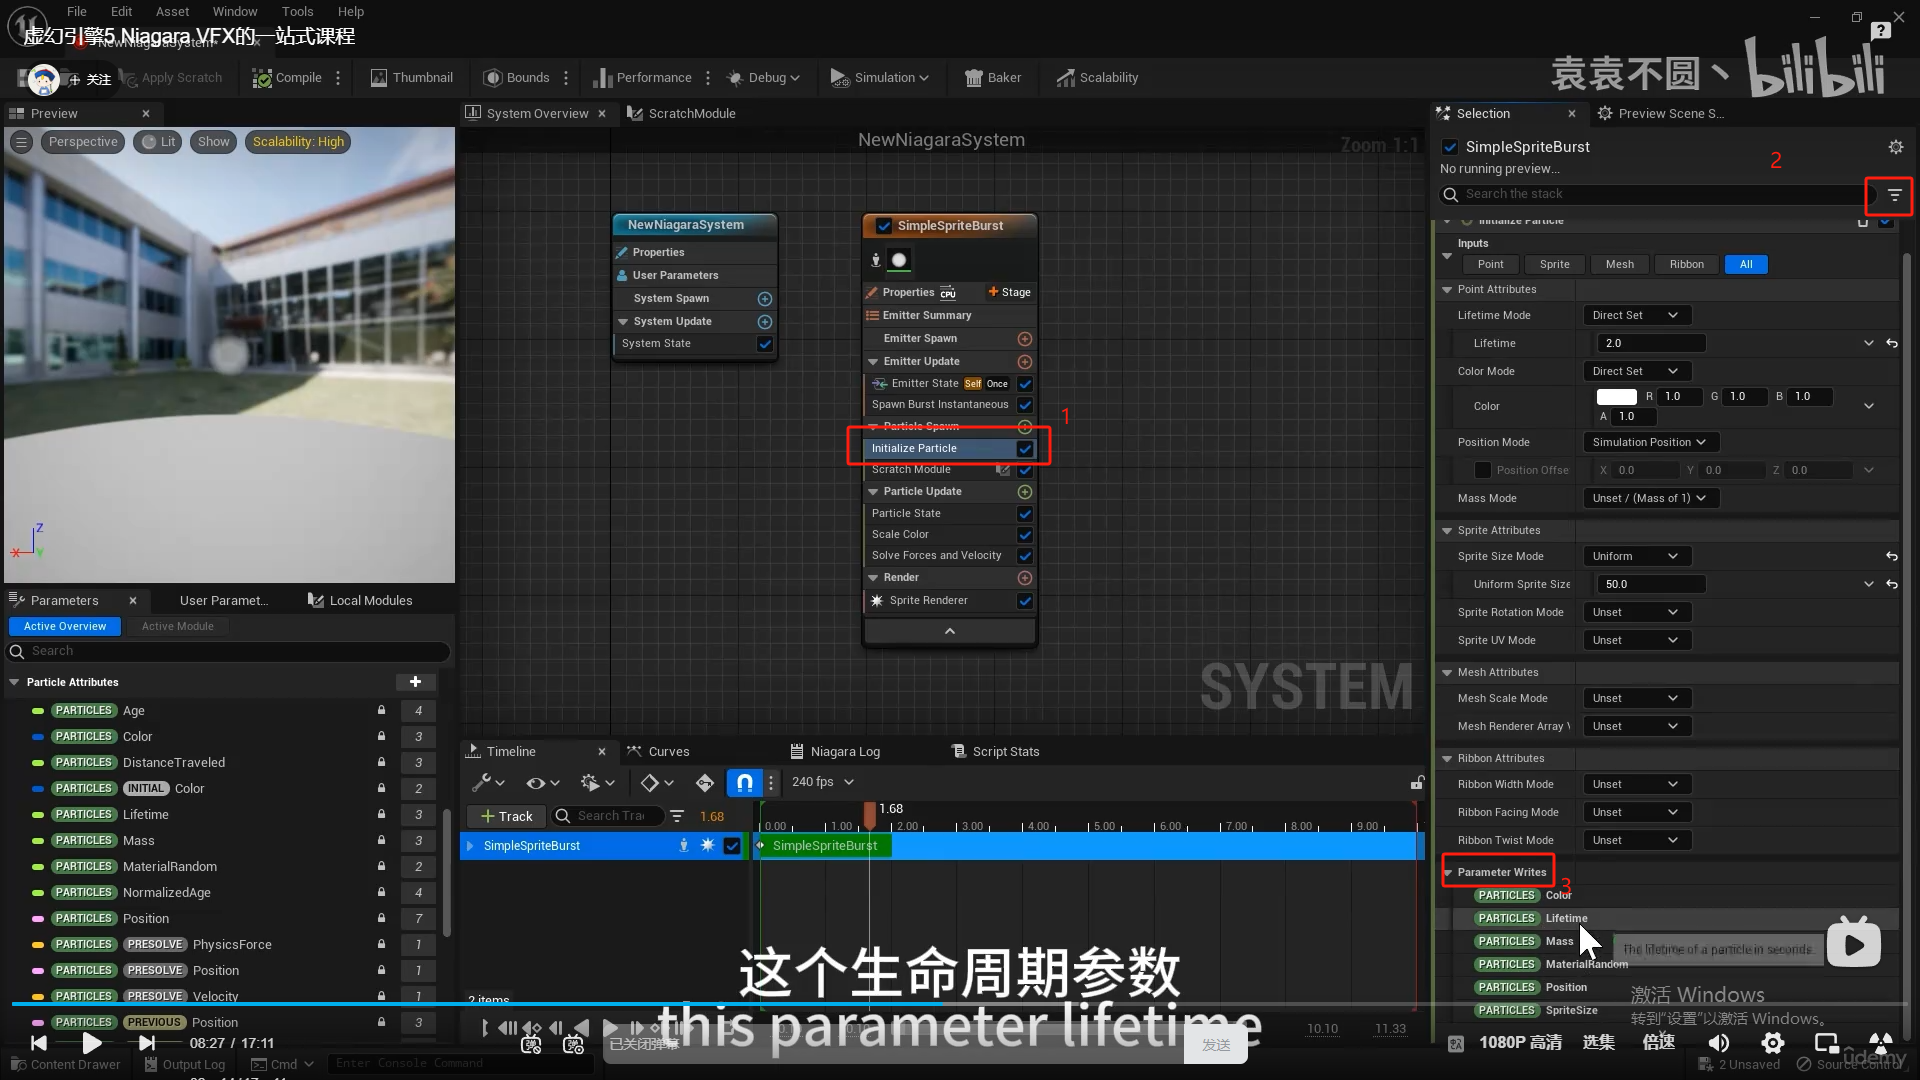
Task: Click the white Color swatch
Action: [1616, 397]
